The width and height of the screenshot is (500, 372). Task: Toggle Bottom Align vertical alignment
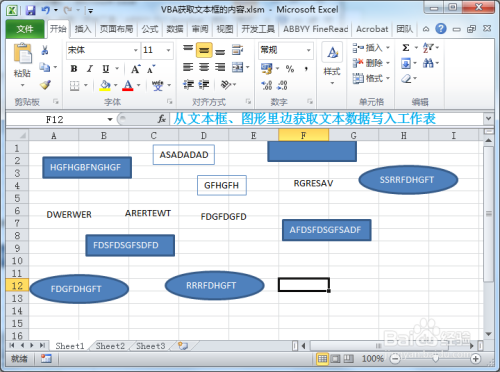[220, 51]
